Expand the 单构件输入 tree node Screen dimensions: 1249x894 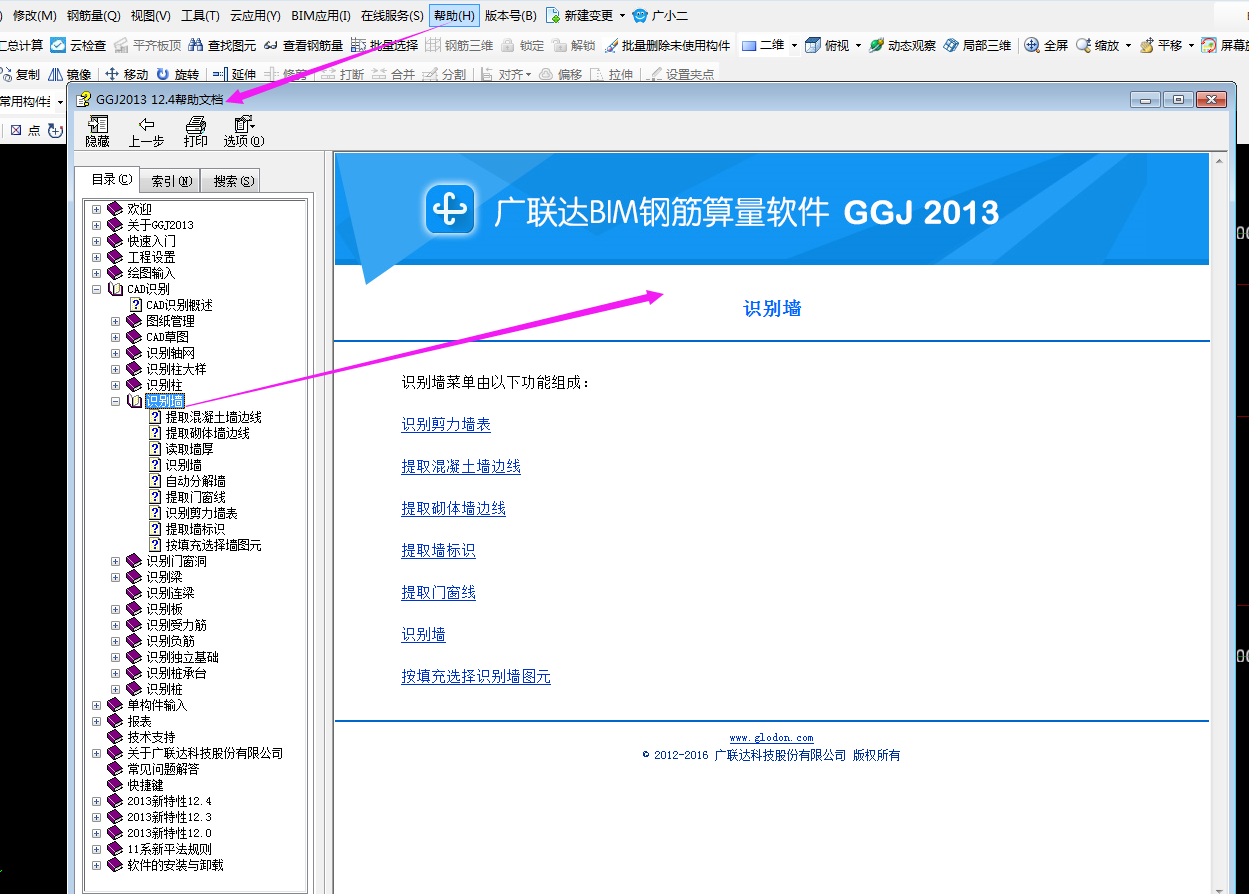[x=96, y=705]
